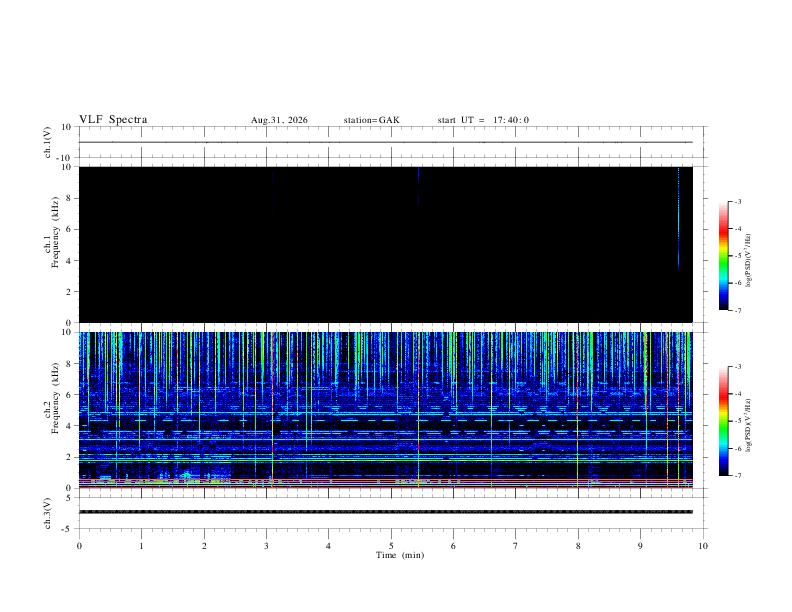Click the station=GAK label

(x=371, y=120)
